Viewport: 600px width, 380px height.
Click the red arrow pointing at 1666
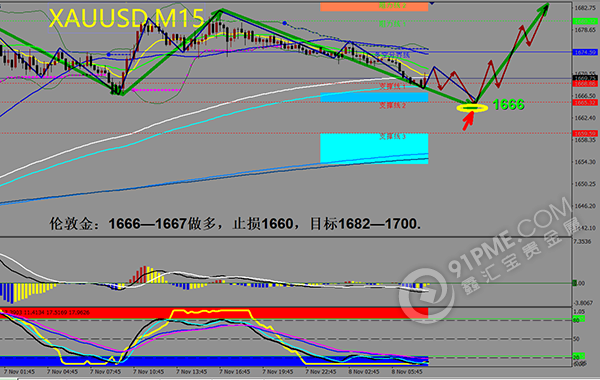468,121
